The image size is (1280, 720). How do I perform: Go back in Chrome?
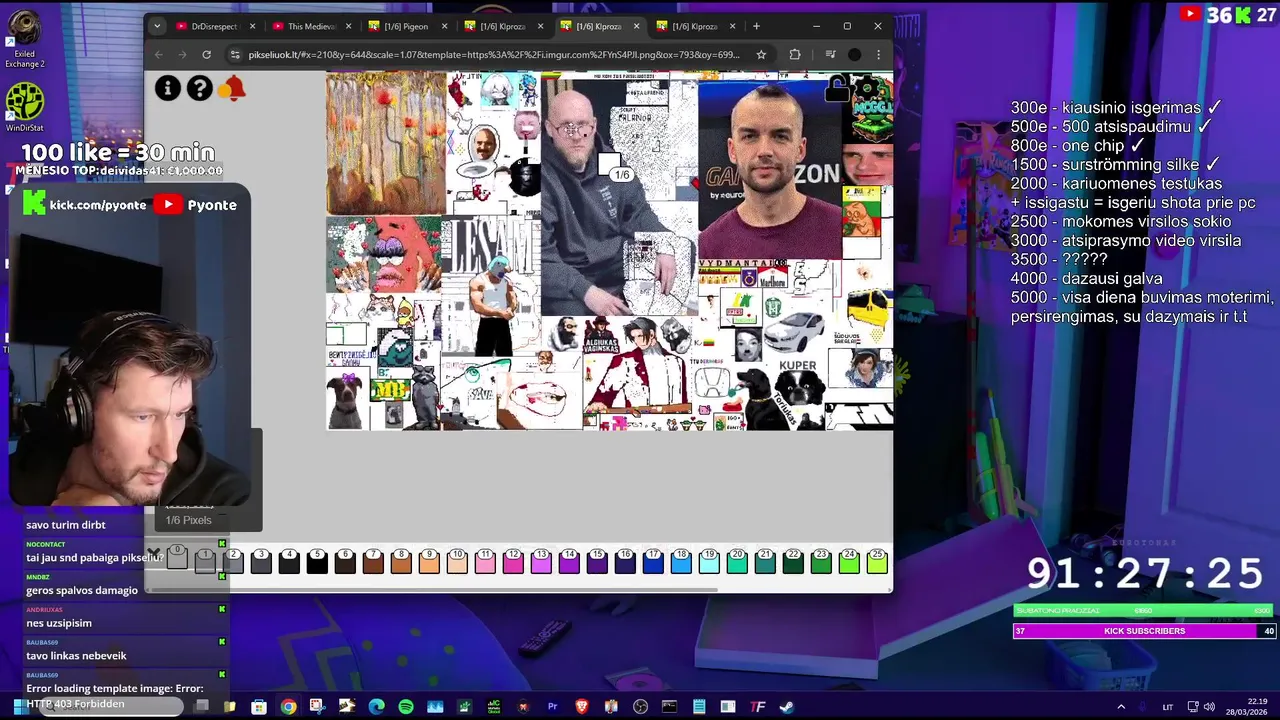tap(158, 55)
